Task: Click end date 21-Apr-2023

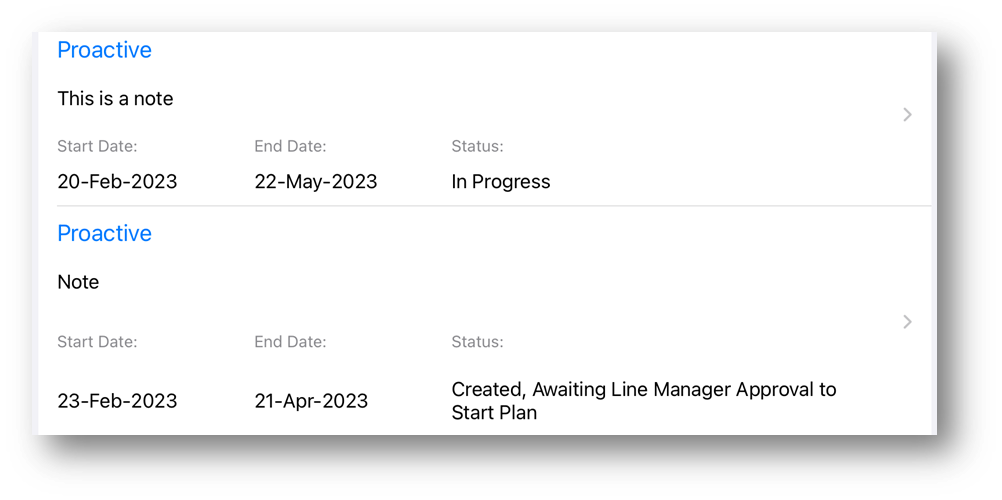Action: pyautogui.click(x=311, y=401)
